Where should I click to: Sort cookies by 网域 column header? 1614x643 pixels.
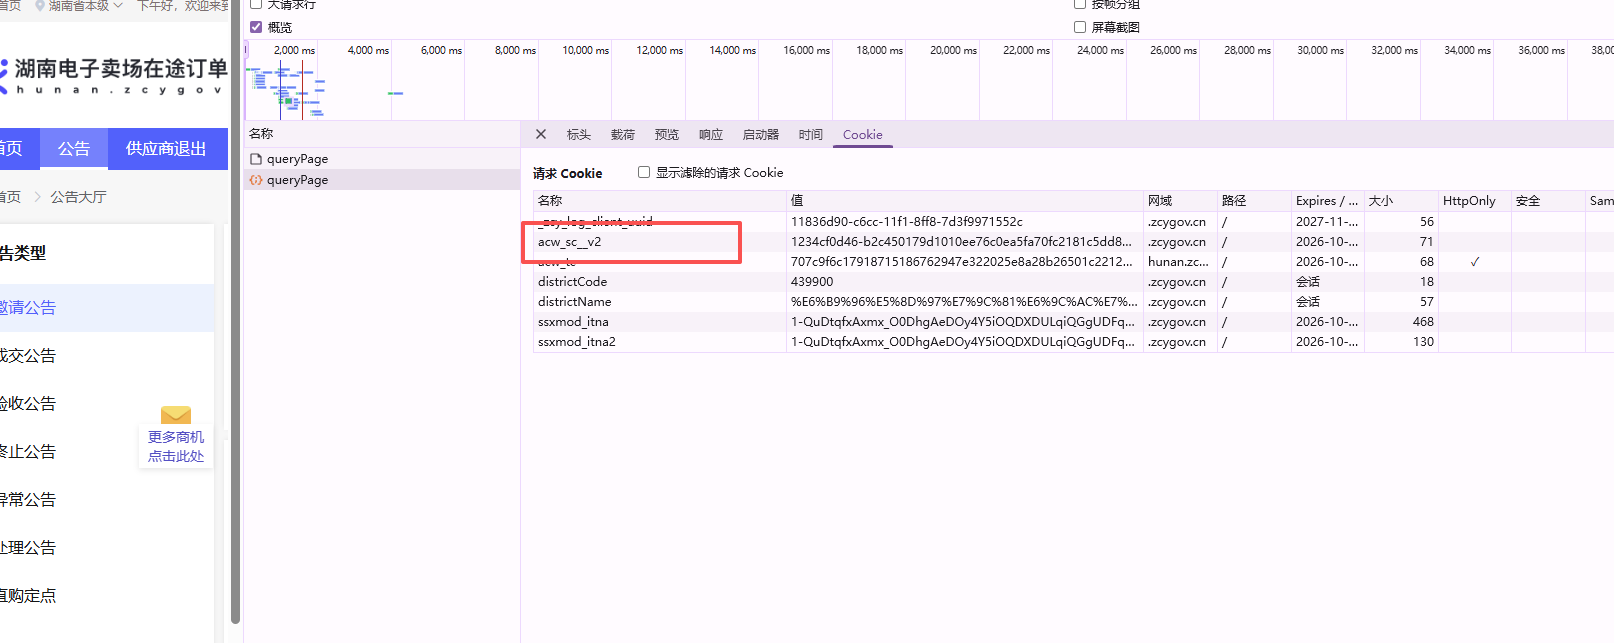pos(1180,201)
